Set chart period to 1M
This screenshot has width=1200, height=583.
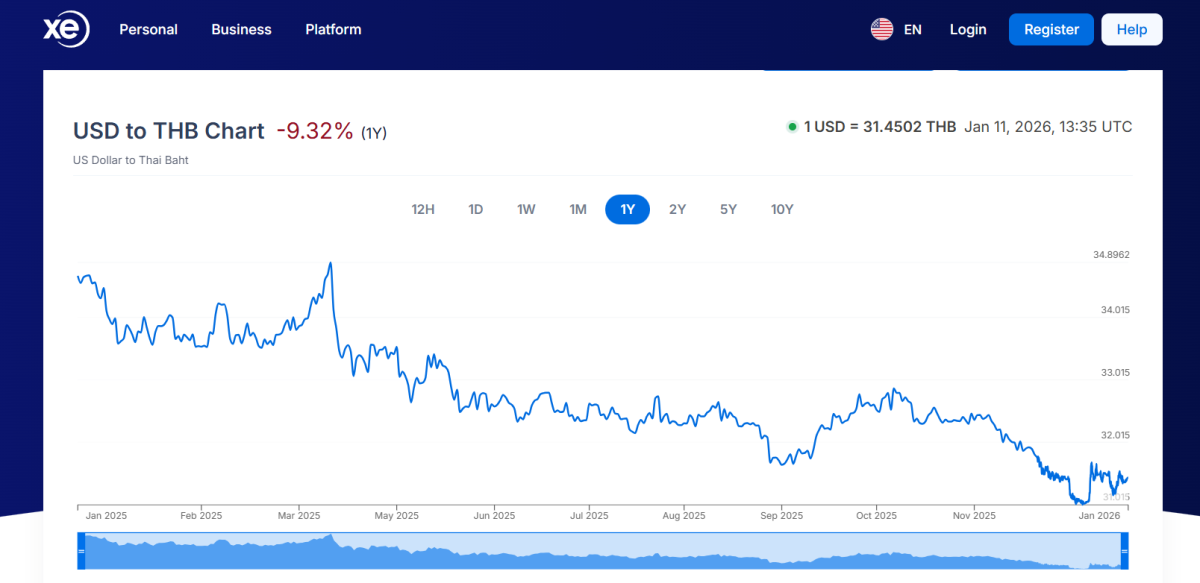[578, 209]
